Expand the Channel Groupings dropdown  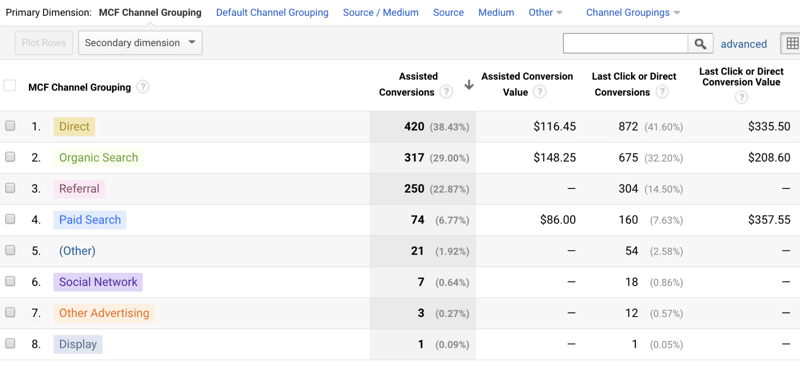point(633,13)
